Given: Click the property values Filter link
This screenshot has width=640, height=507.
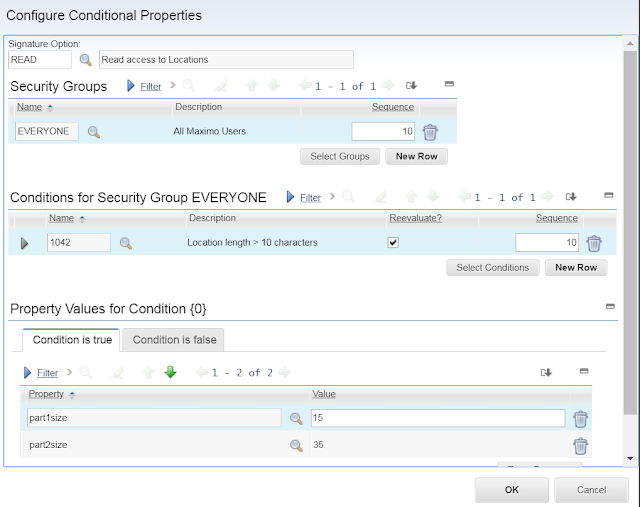Looking at the screenshot, I should (x=47, y=373).
